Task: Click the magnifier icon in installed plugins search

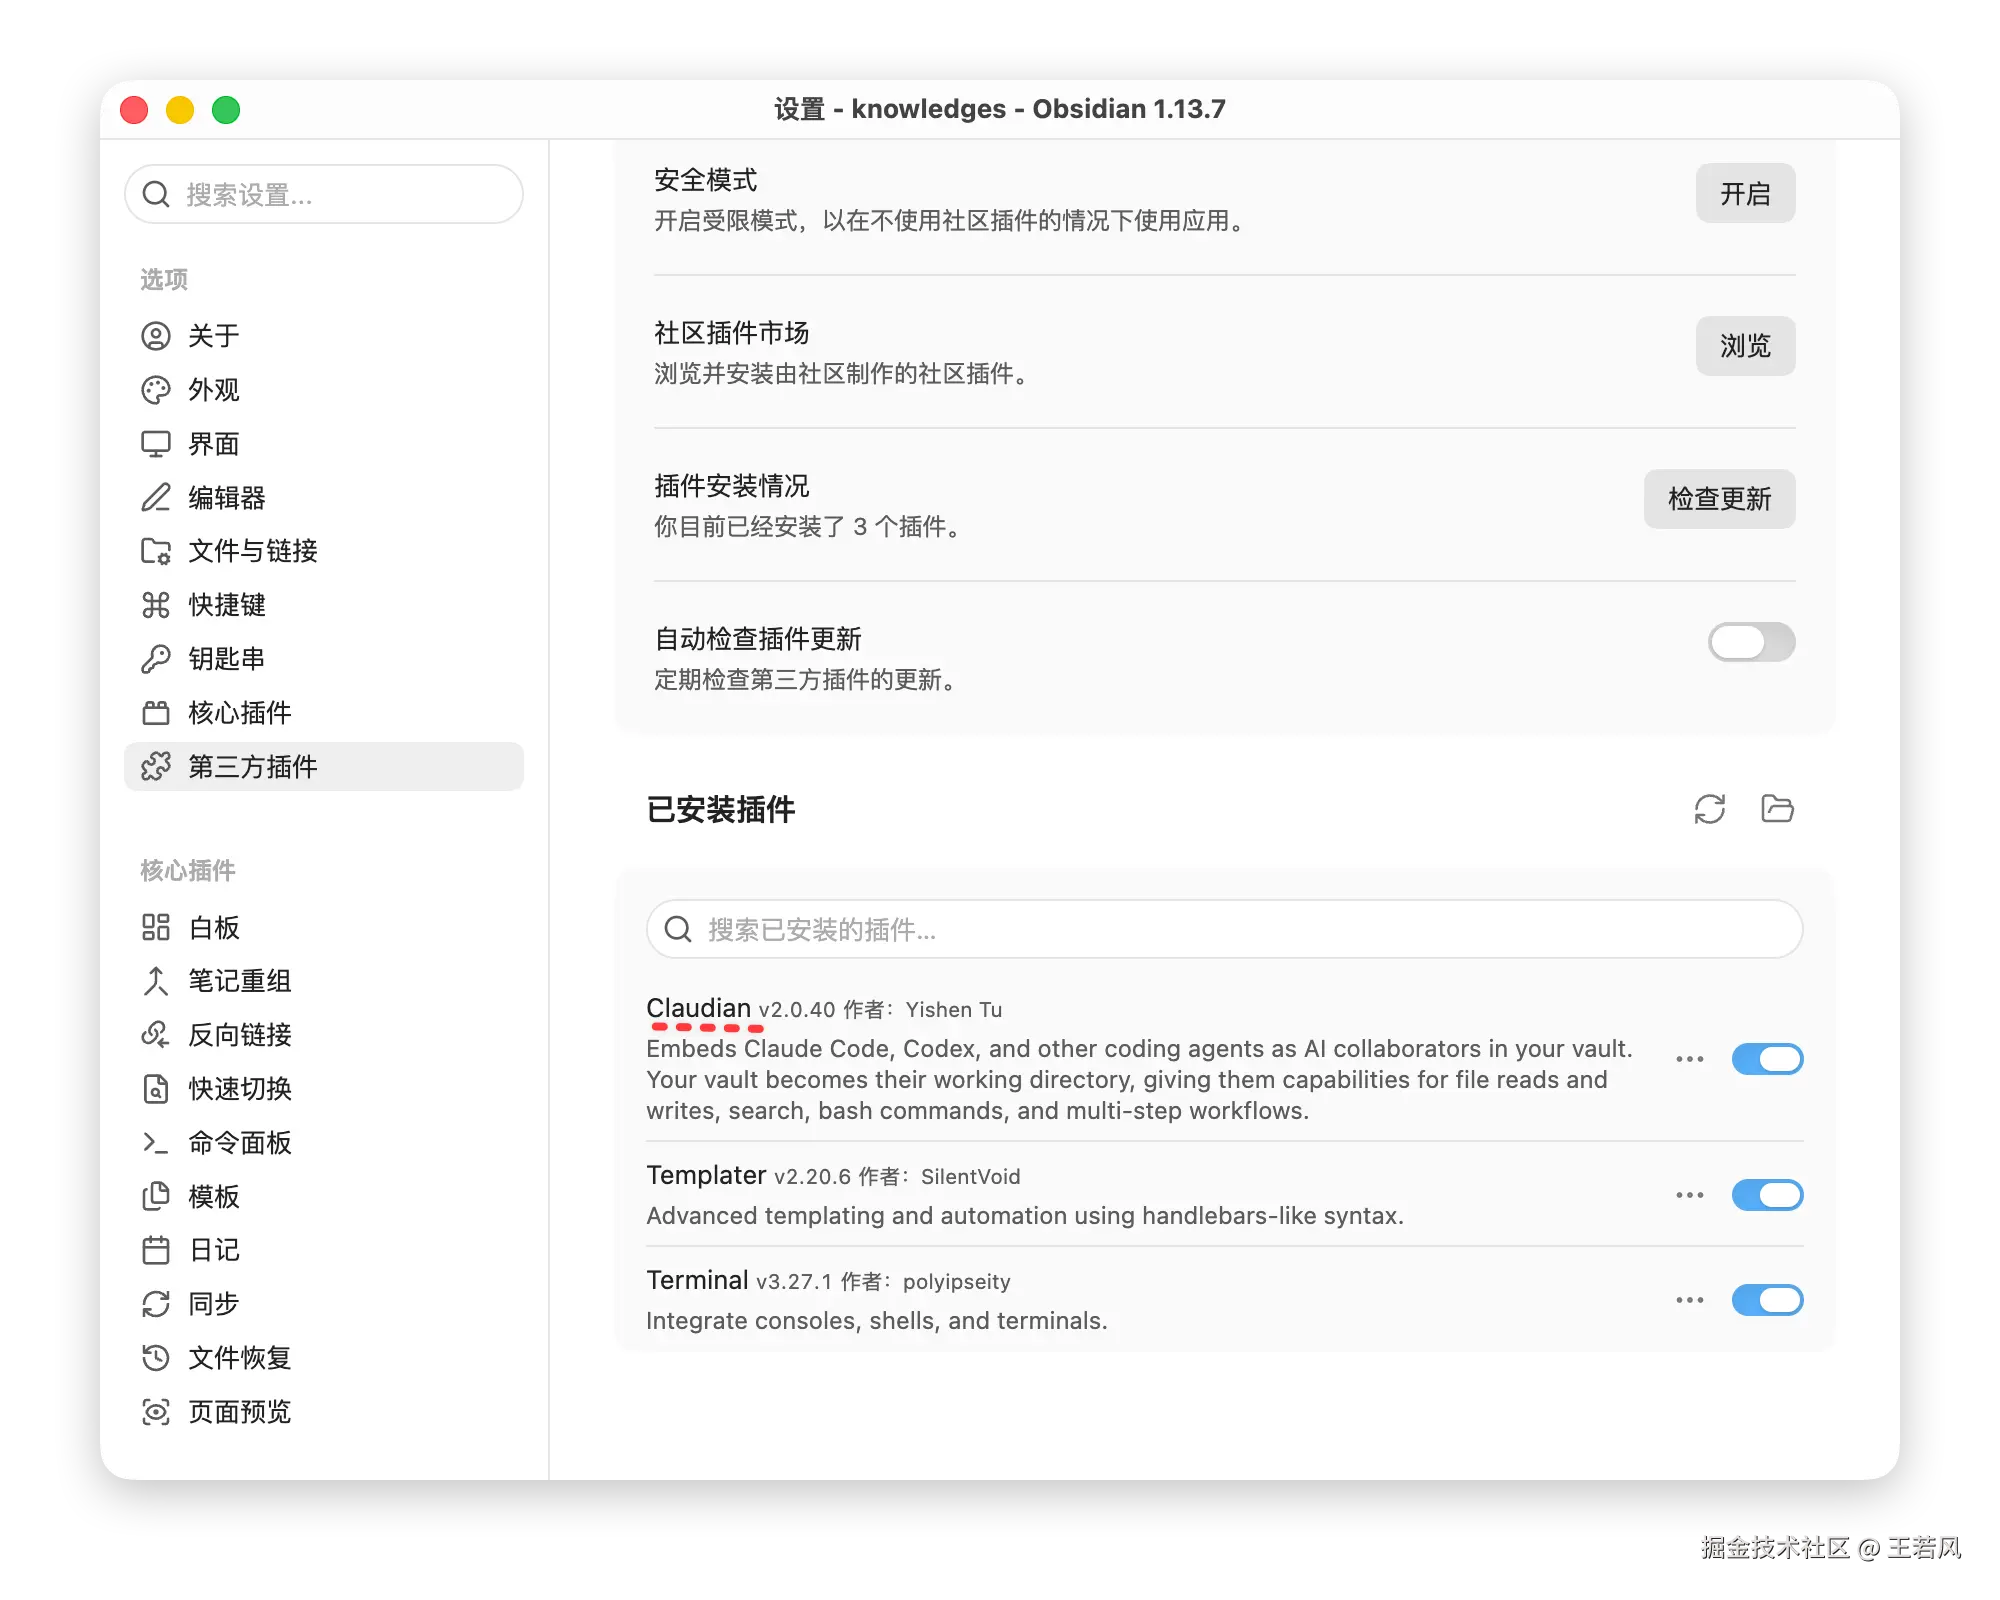Action: coord(678,929)
